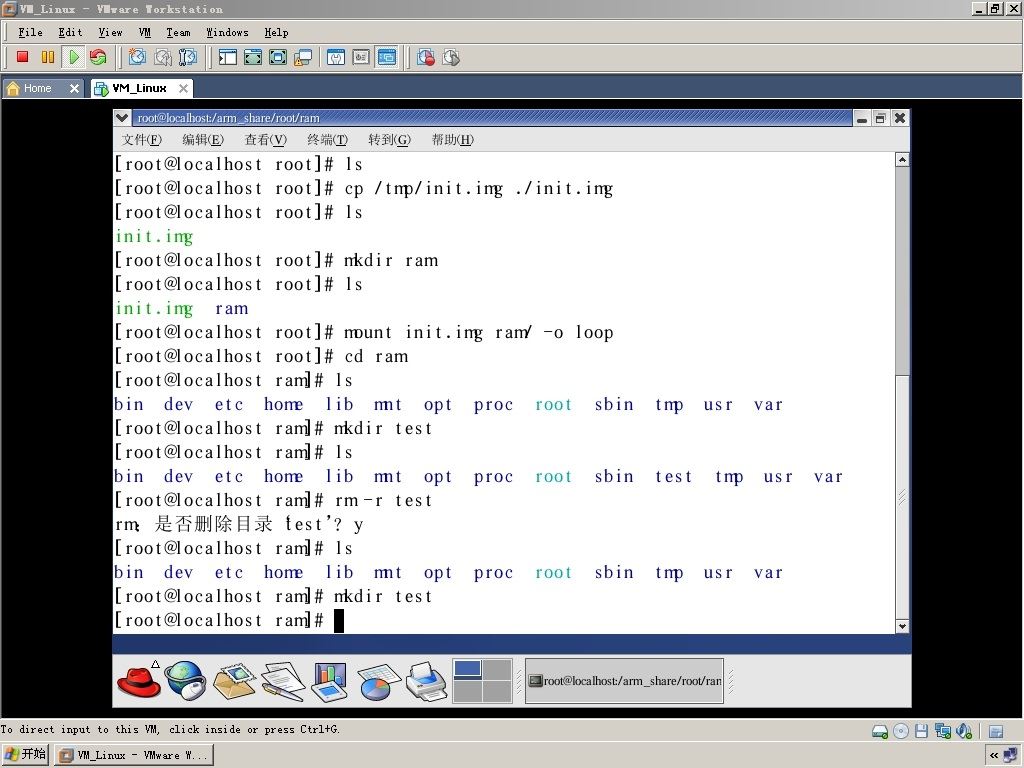The width and height of the screenshot is (1024, 768).
Task: Click the Quick Switch mode icon
Action: click(253, 57)
